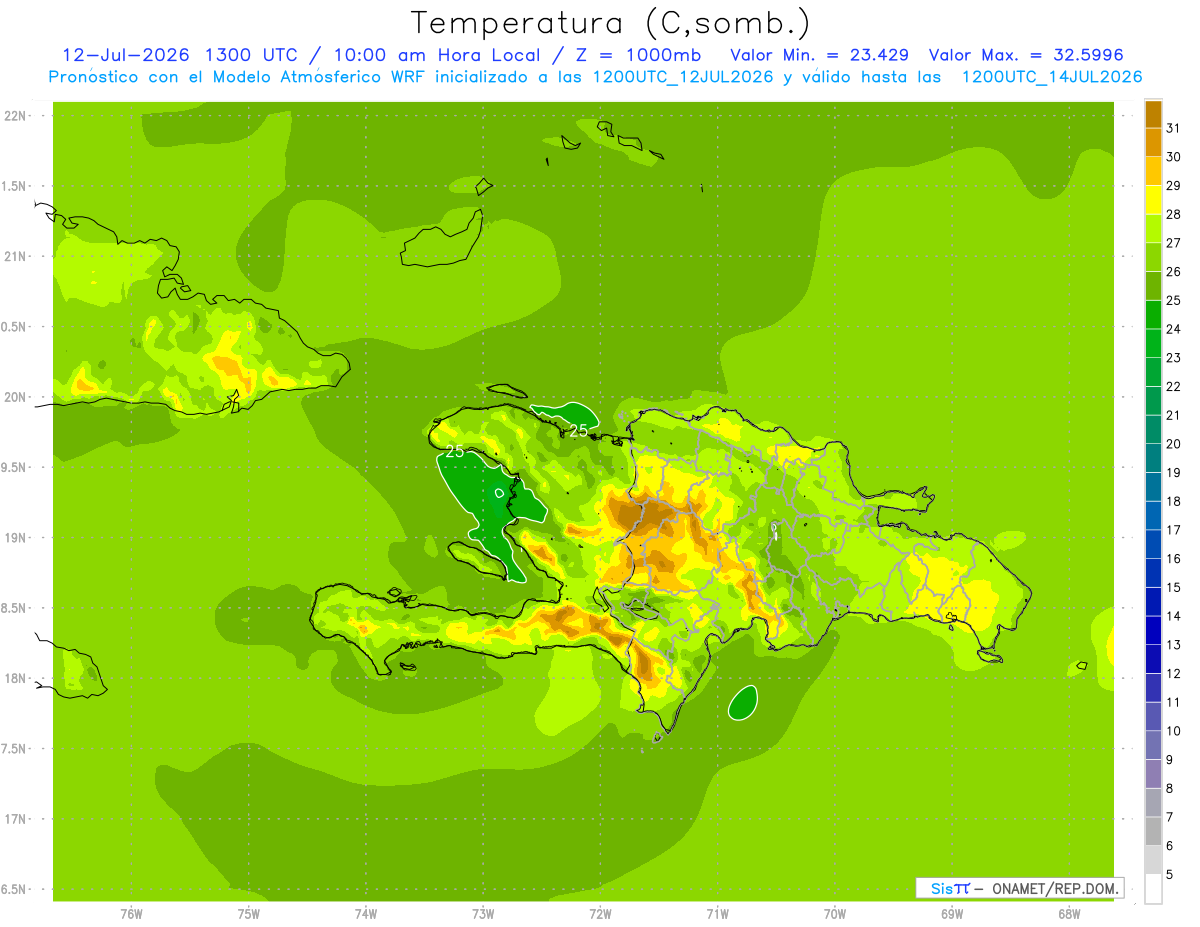Screen dimensions: 1200x927
Task: Pick the legend color between 30 and 31
Action: pyautogui.click(x=1153, y=142)
